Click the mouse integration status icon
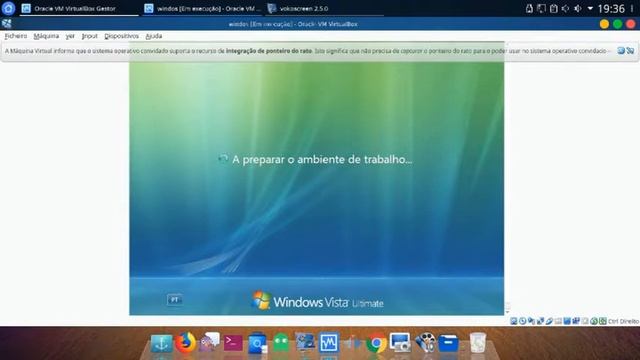This screenshot has width=640, height=360. click(593, 321)
